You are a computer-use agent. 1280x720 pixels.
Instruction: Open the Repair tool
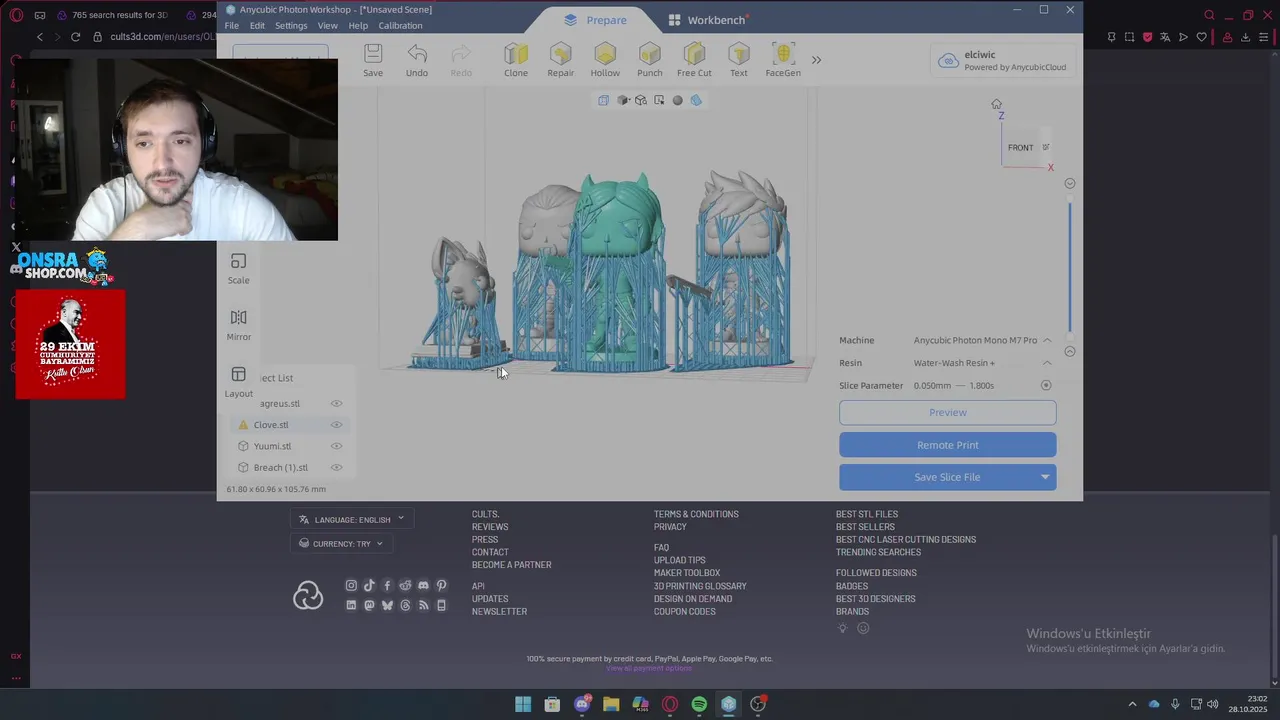pyautogui.click(x=560, y=60)
